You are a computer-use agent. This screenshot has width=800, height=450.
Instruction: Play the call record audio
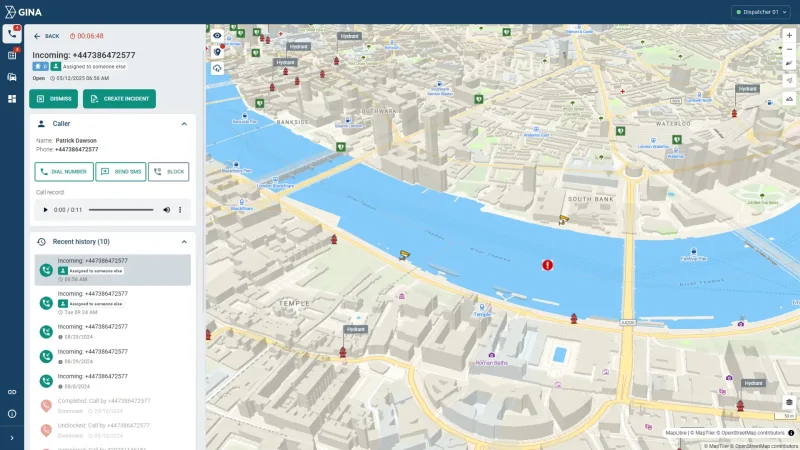(45, 210)
